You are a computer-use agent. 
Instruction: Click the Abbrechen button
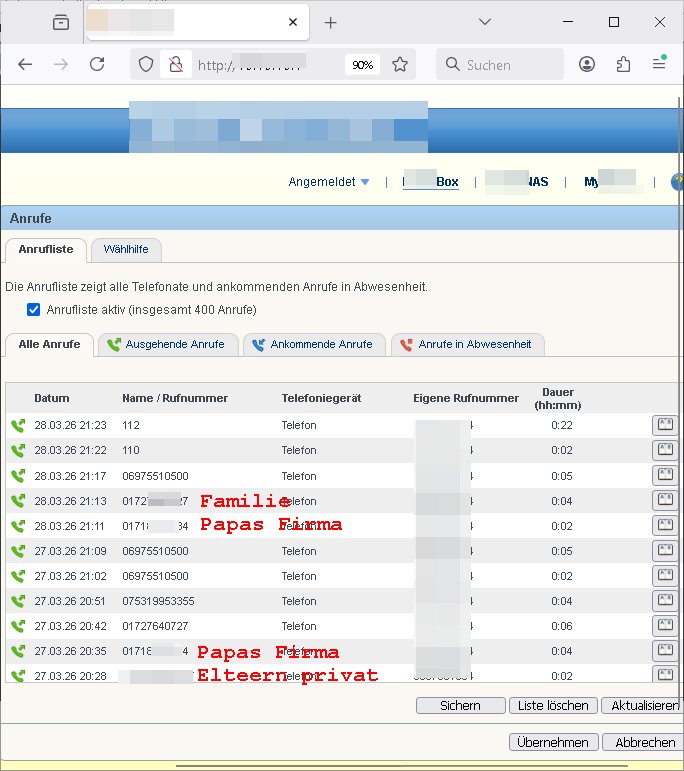tap(645, 742)
